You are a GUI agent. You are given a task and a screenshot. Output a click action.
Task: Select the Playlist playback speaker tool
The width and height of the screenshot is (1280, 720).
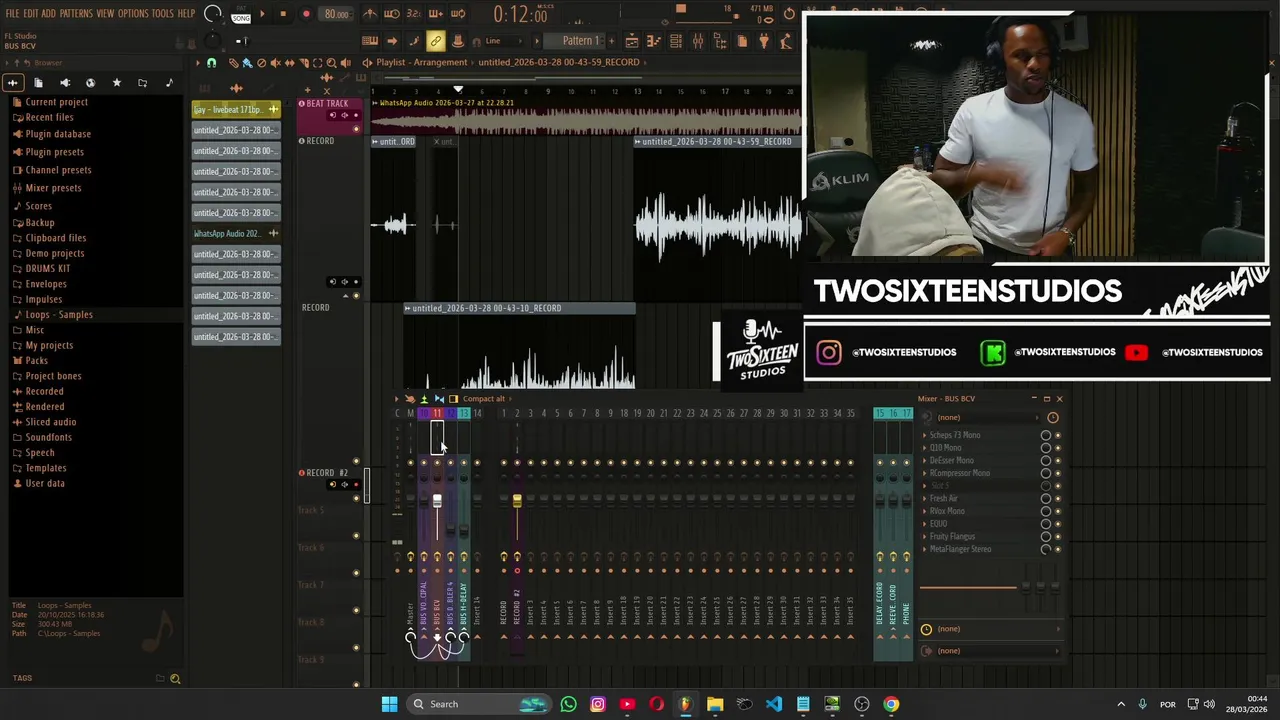pyautogui.click(x=346, y=62)
